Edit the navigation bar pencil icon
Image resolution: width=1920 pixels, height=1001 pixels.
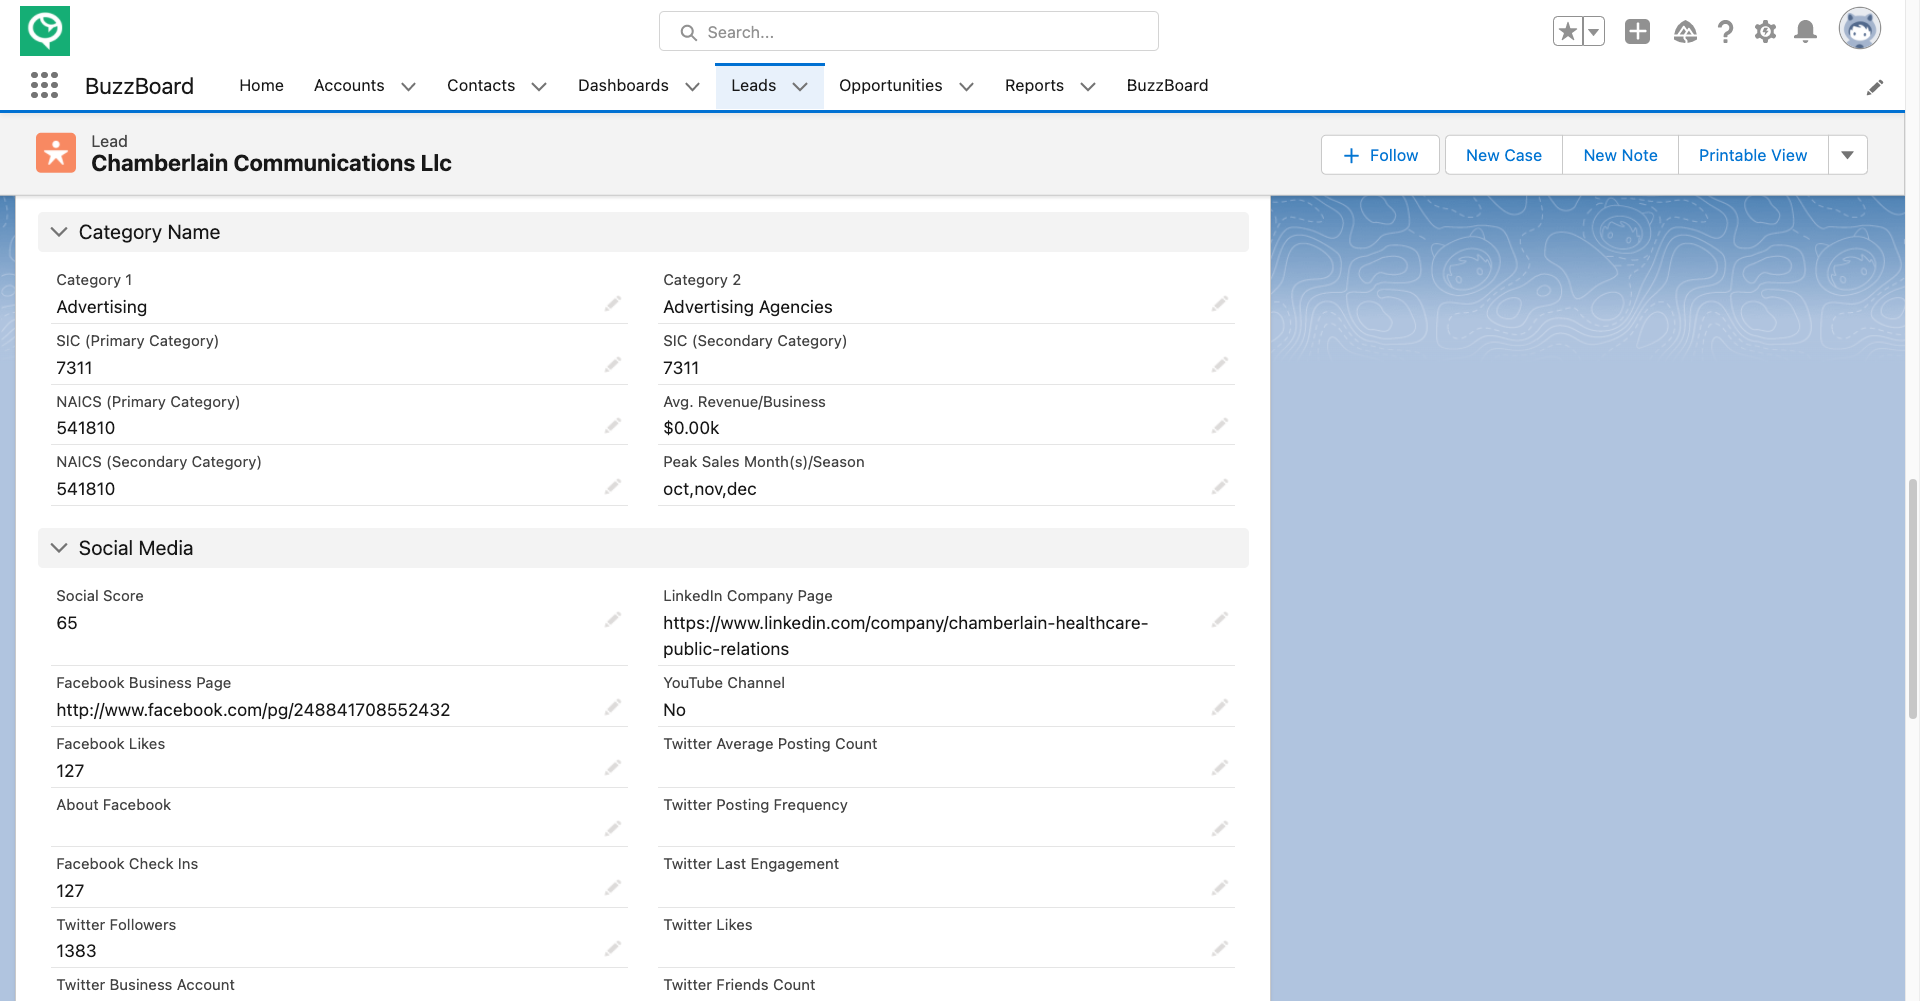[1875, 87]
